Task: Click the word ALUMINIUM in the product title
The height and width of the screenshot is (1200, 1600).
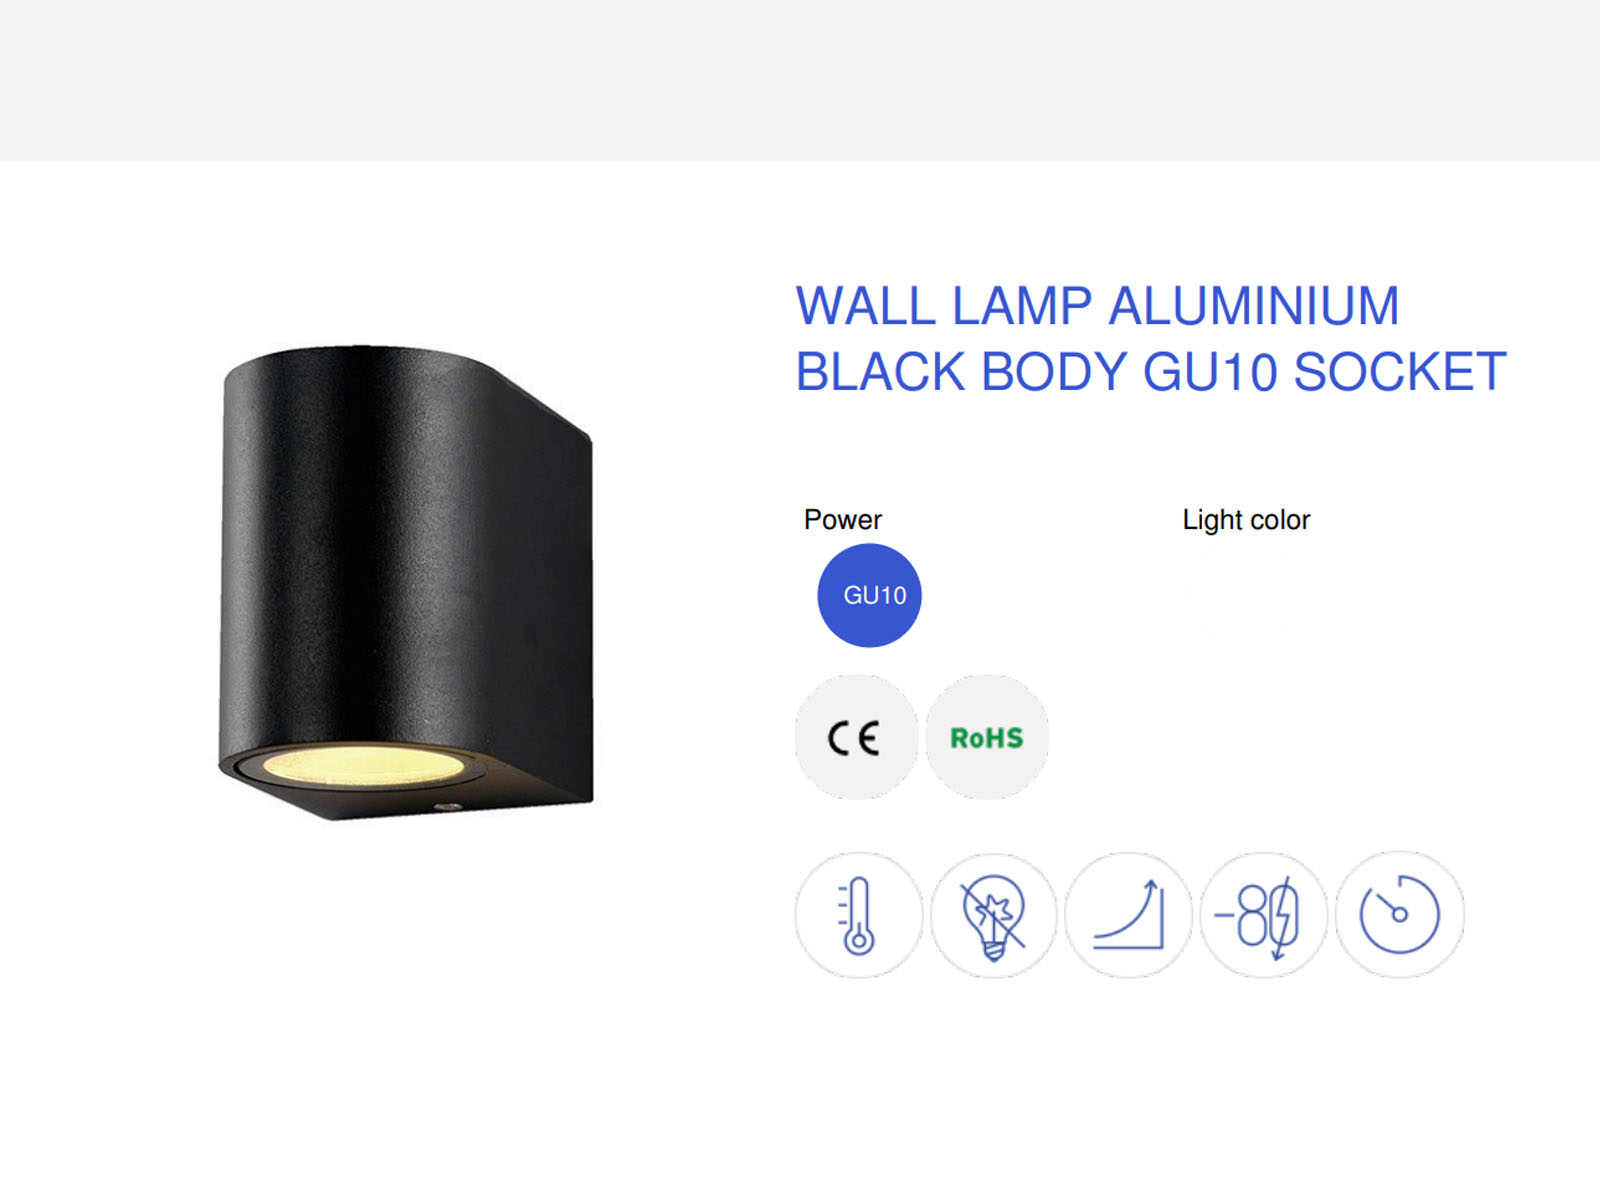Action: (1254, 306)
